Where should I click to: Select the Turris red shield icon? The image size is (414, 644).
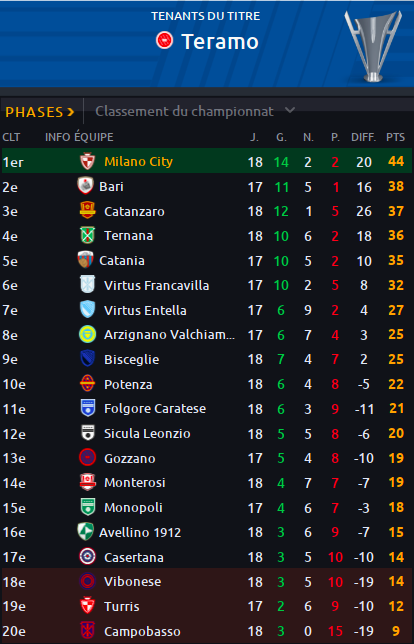click(87, 606)
